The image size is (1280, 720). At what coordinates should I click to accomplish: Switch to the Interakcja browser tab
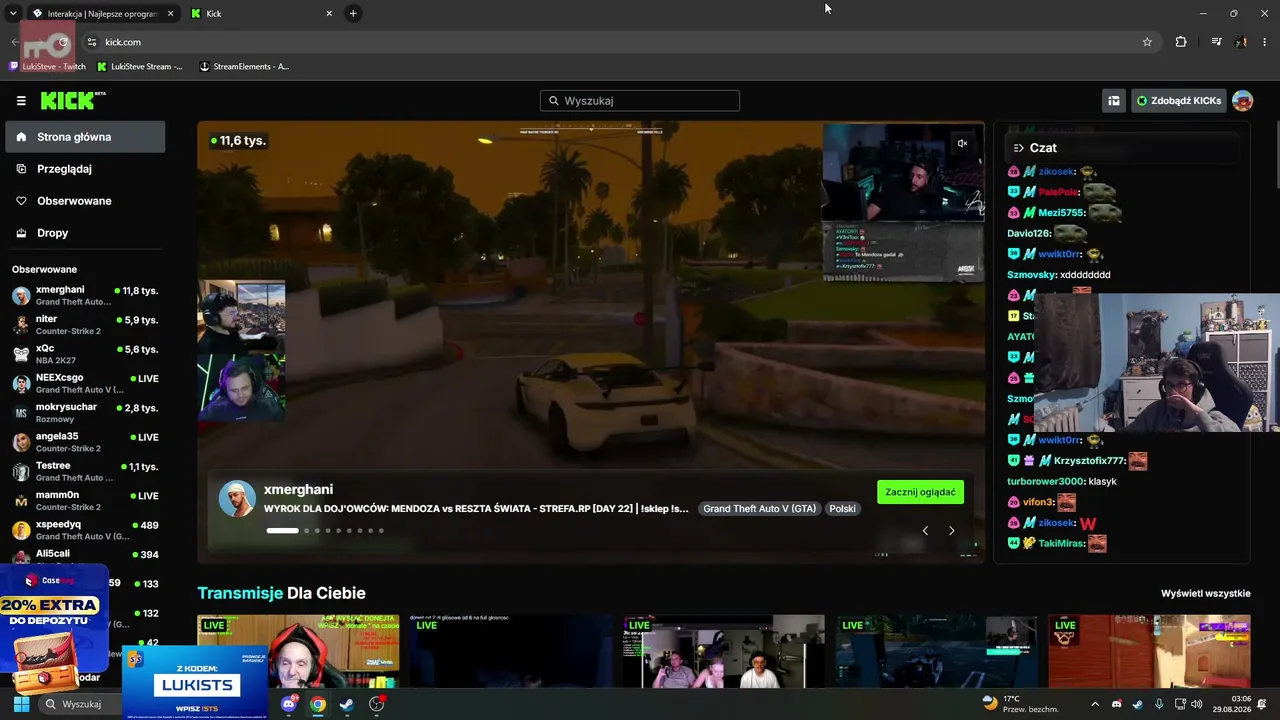click(103, 13)
